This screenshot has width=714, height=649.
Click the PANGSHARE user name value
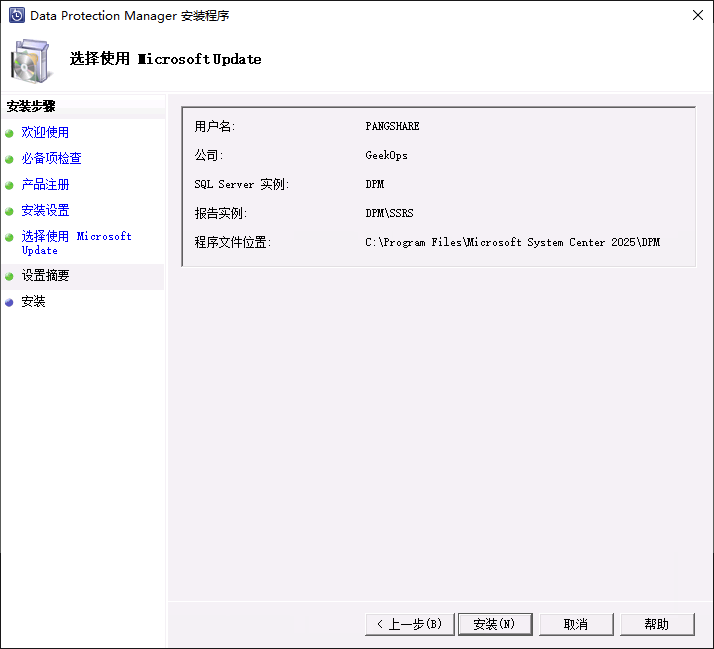[392, 126]
